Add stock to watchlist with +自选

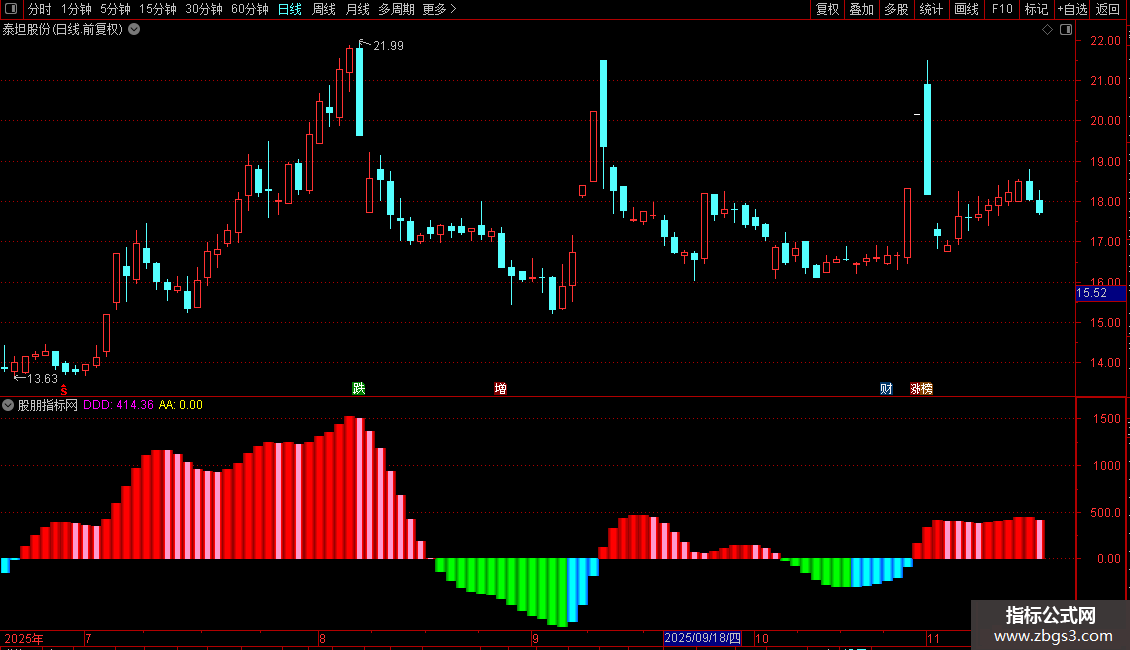1072,9
